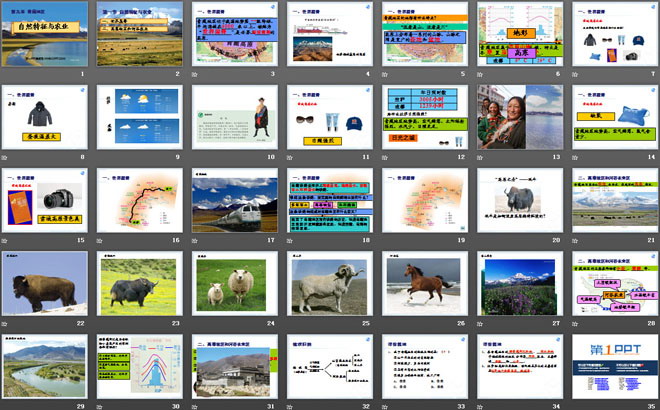Select the black yak slide 23
Screen dimensions: 660x410
point(137,283)
